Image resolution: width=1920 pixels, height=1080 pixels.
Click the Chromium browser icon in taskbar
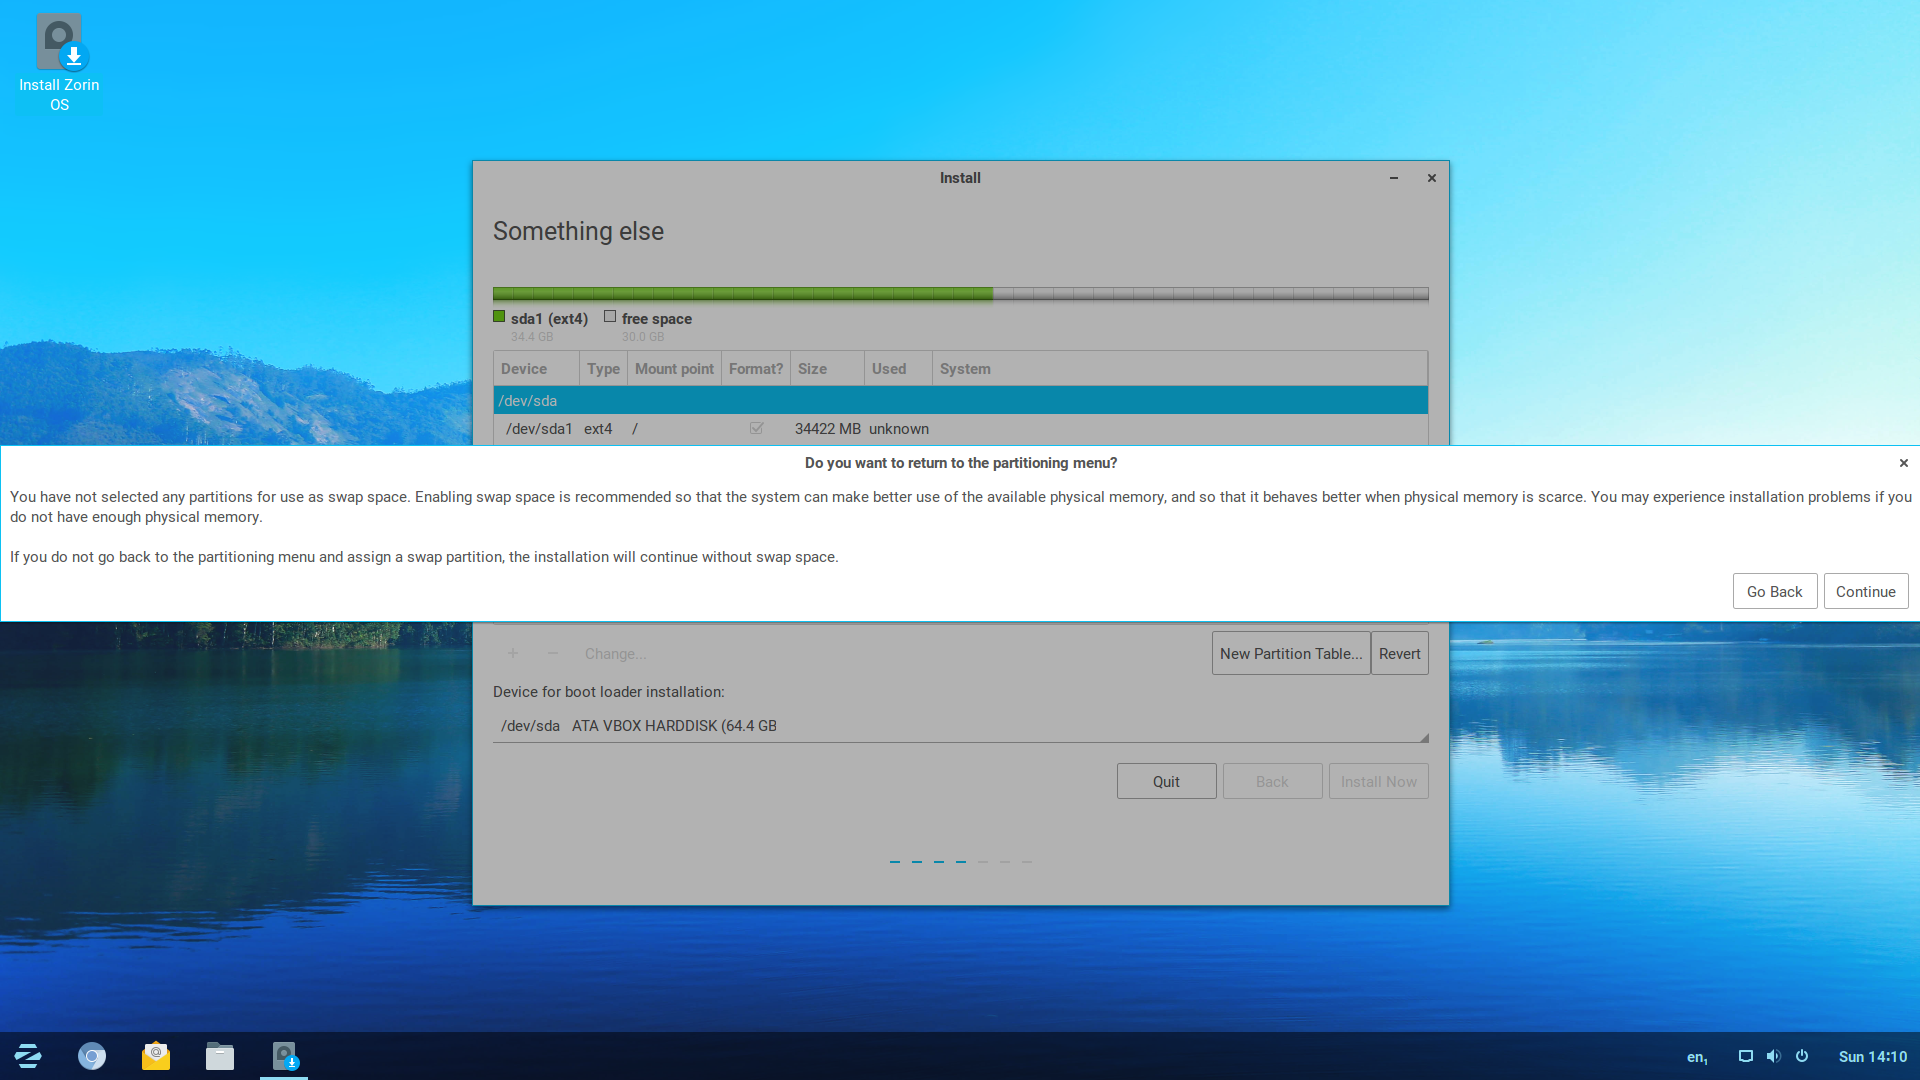92,1056
